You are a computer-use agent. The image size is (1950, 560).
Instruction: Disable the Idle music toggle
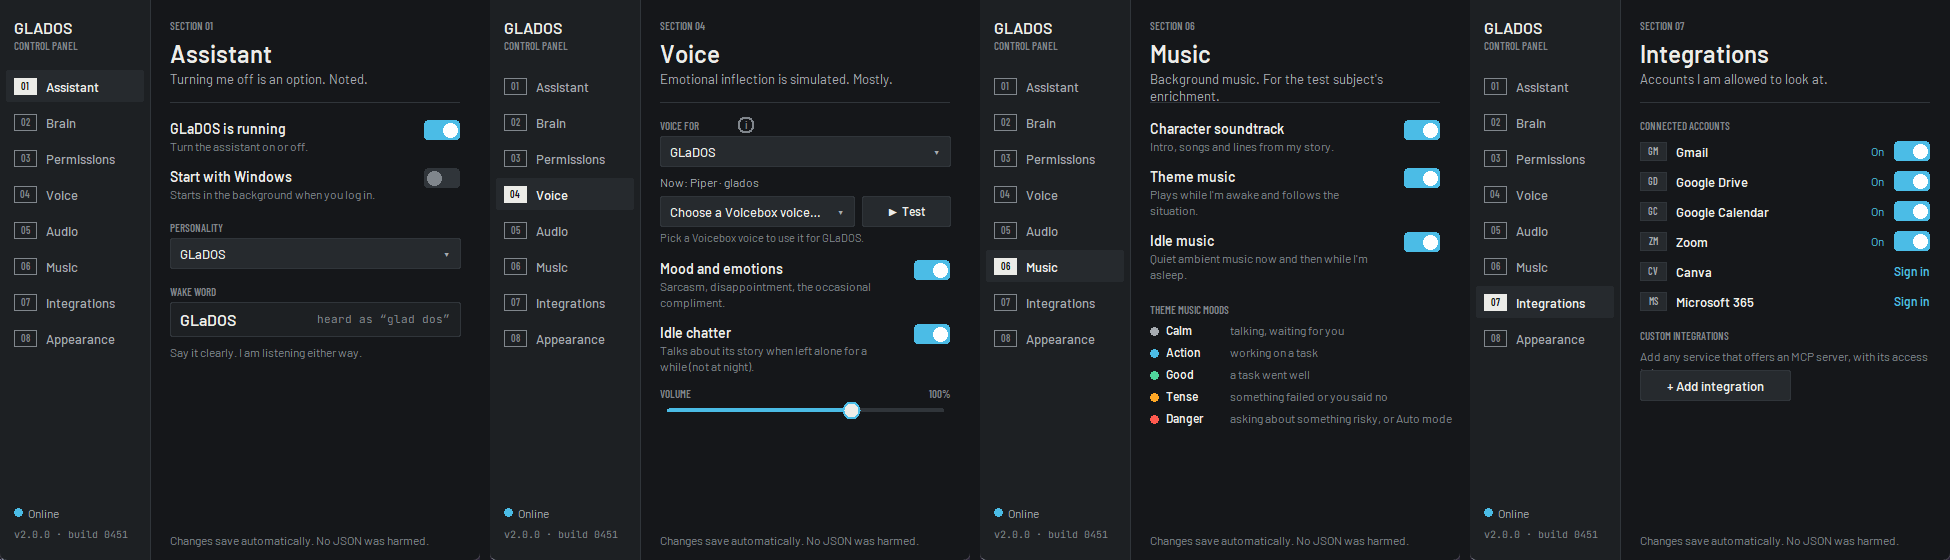(x=1422, y=242)
